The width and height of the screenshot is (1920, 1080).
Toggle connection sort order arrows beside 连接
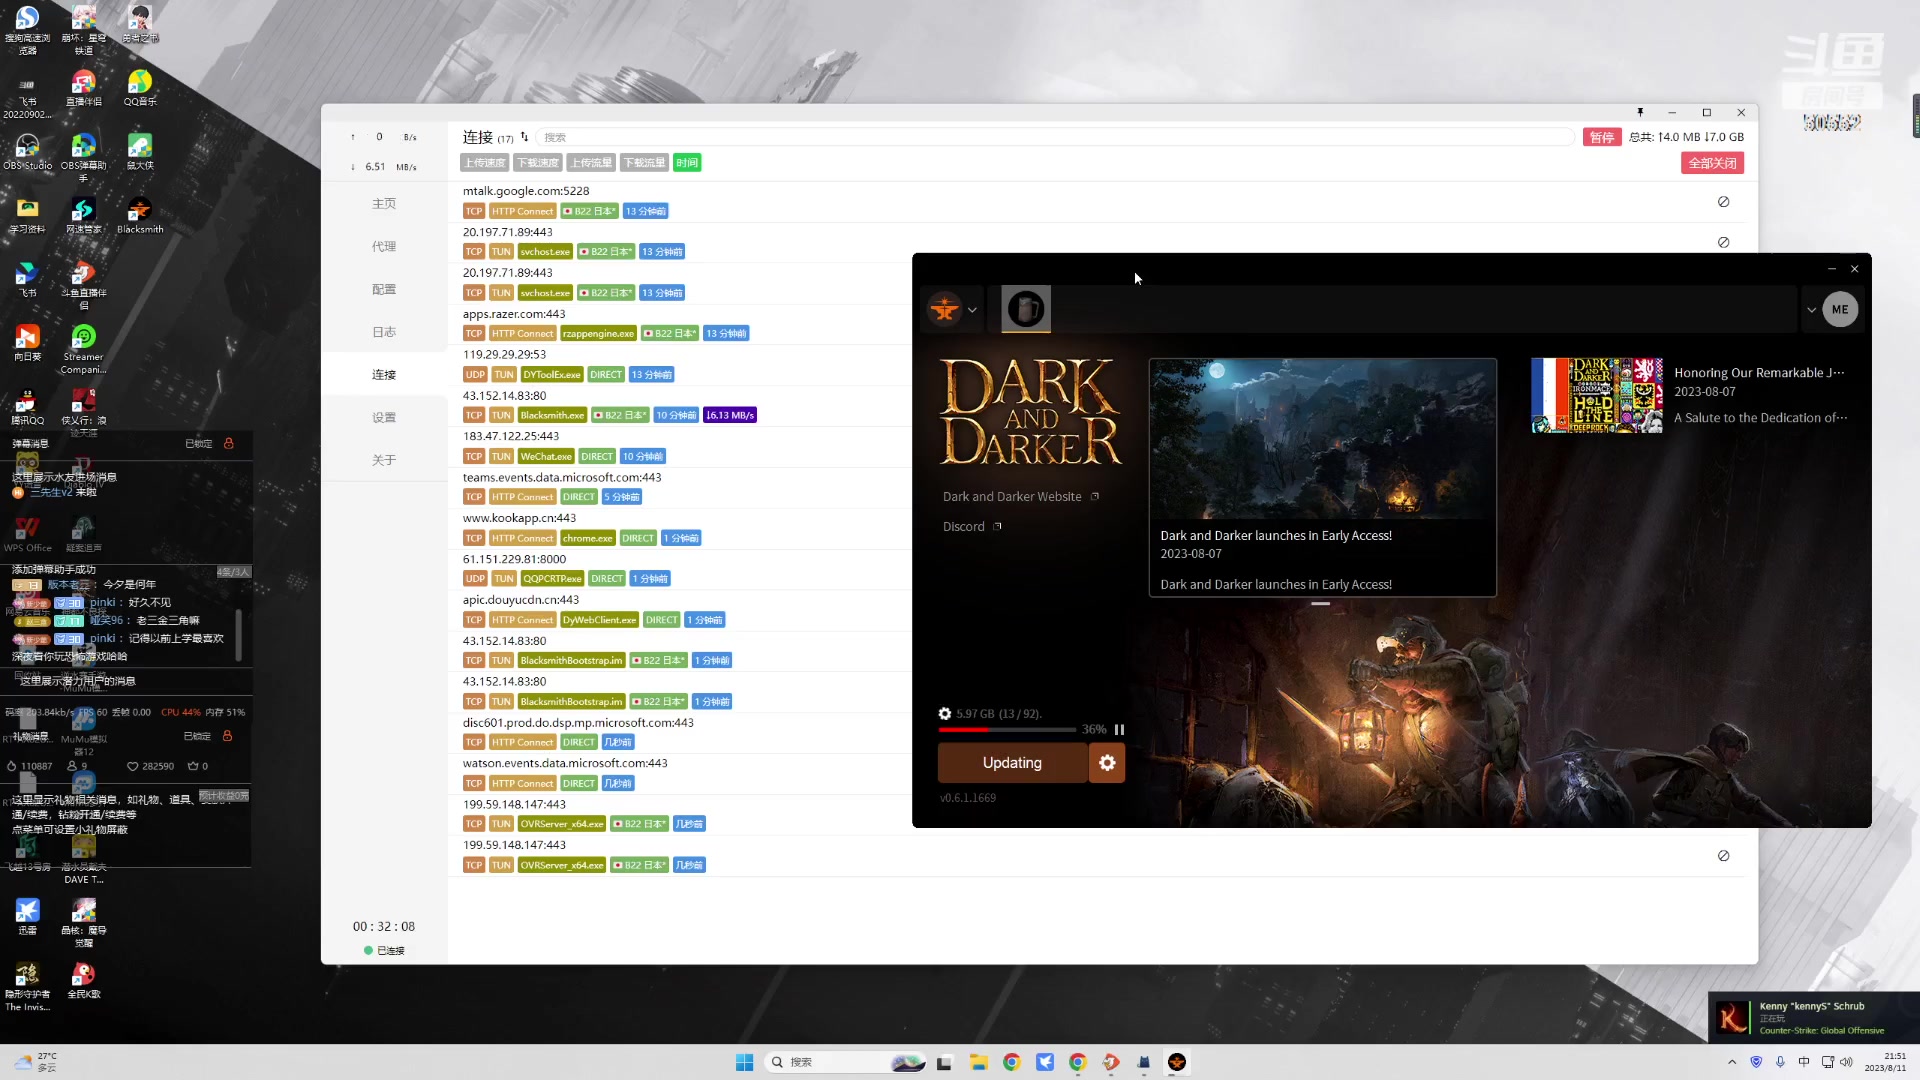click(x=524, y=137)
